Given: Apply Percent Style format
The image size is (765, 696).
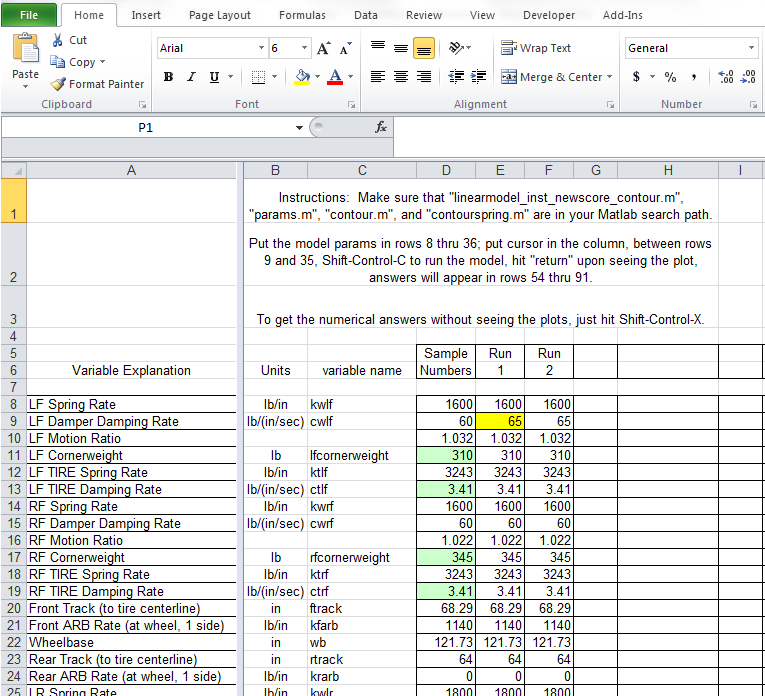Looking at the screenshot, I should point(670,77).
